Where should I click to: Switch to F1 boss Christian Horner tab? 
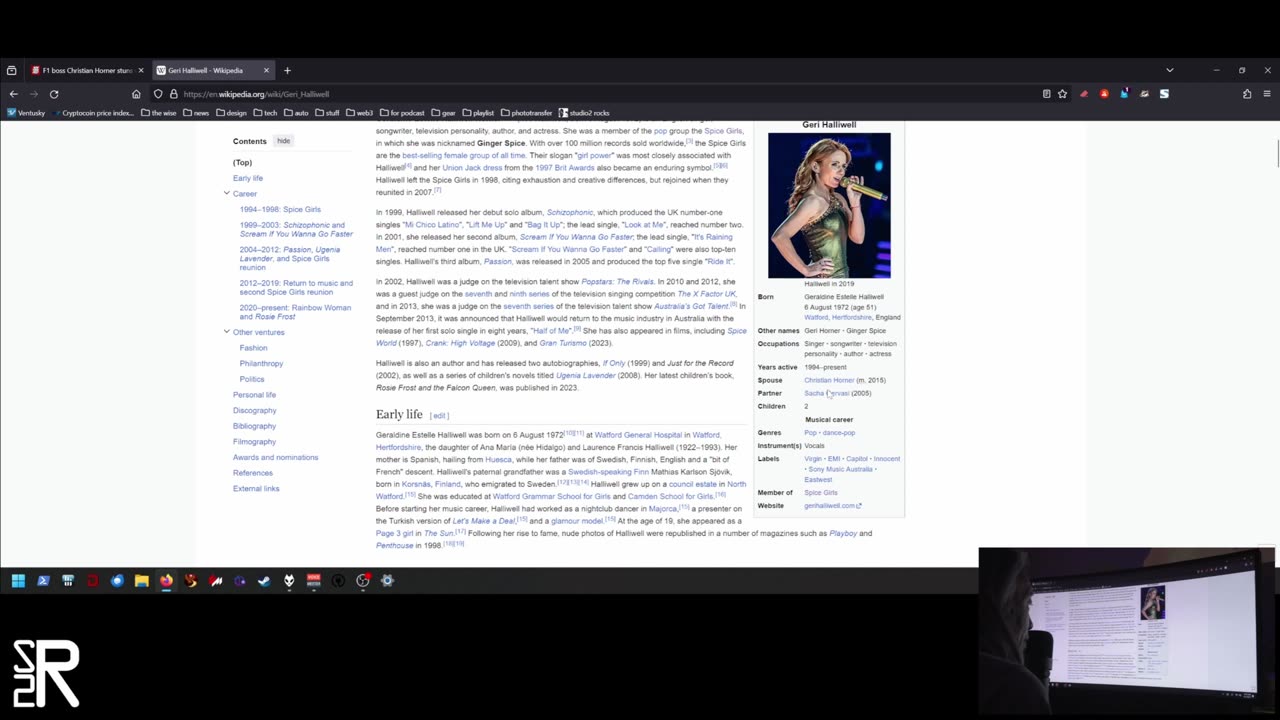pyautogui.click(x=85, y=70)
